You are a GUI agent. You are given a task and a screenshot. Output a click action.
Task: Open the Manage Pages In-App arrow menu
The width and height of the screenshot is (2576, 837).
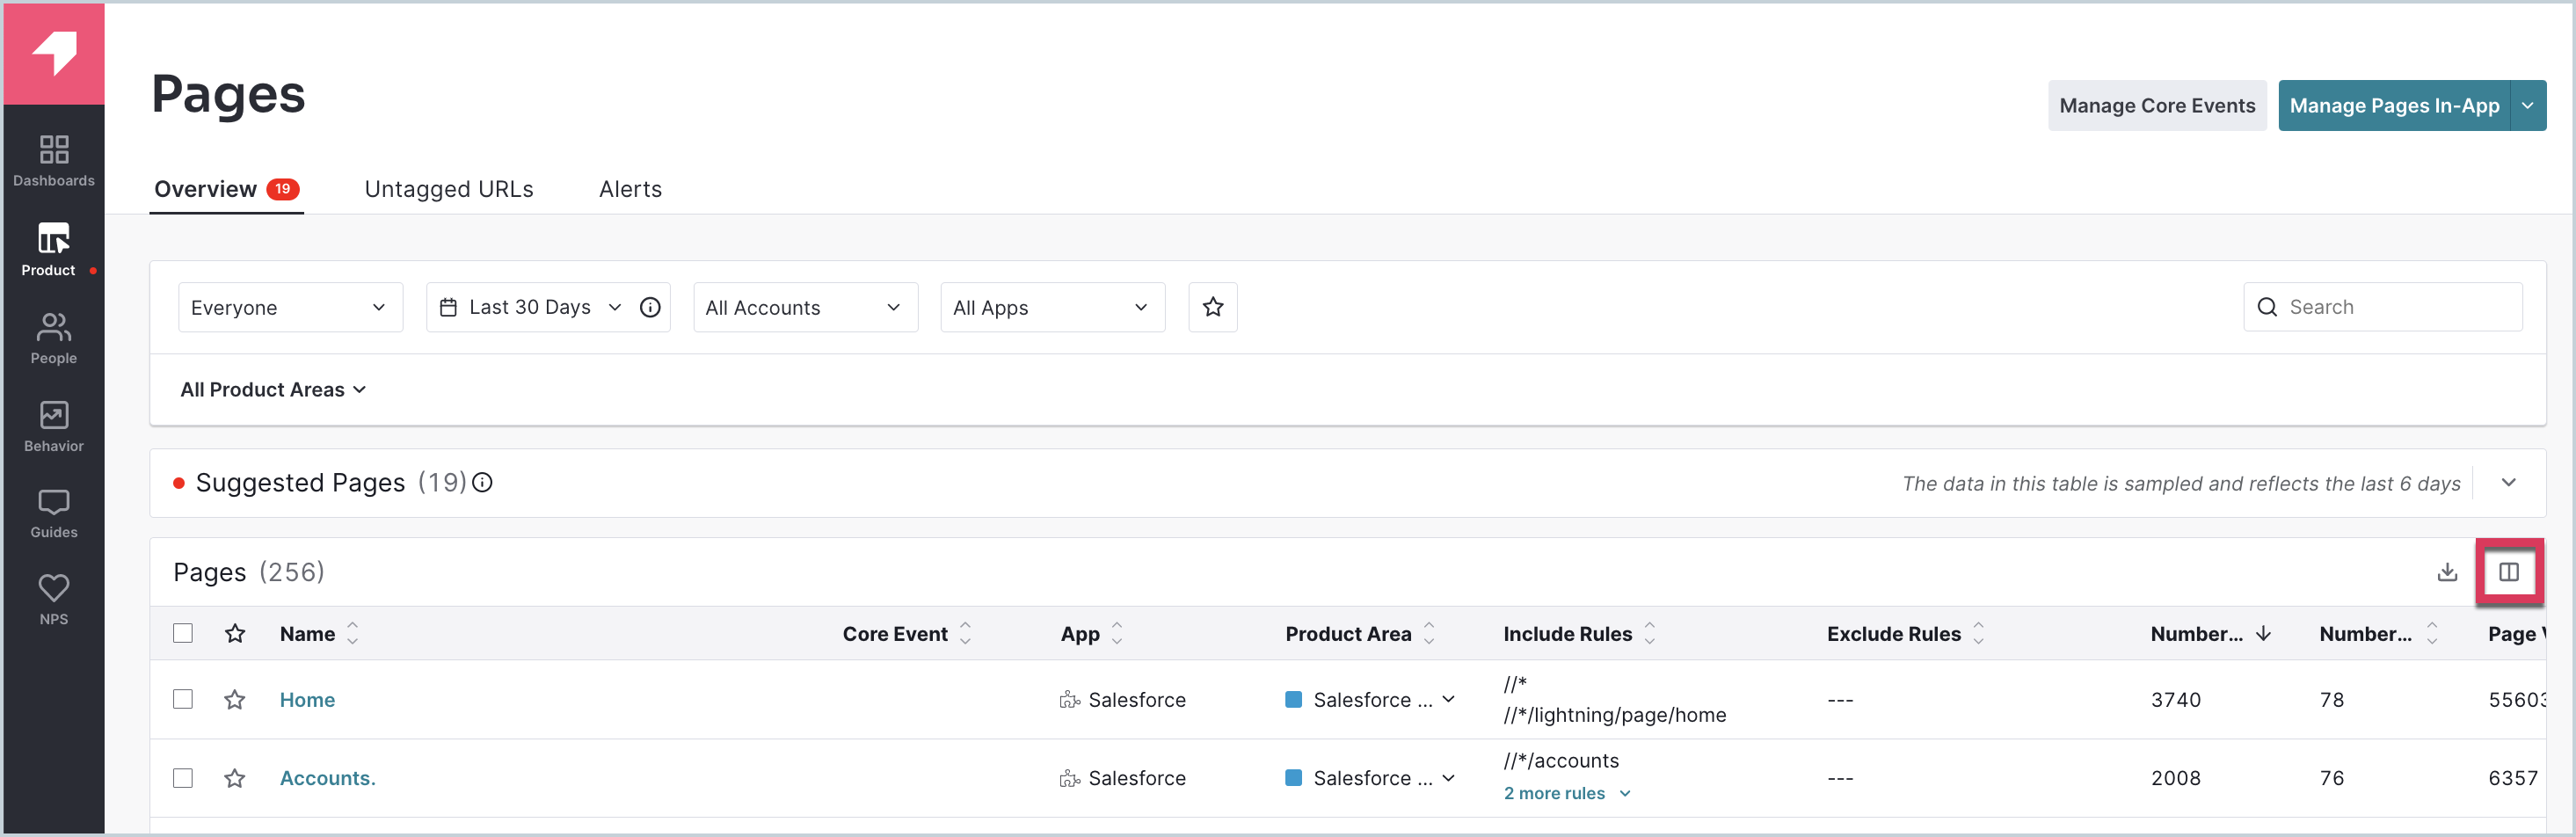pyautogui.click(x=2528, y=105)
